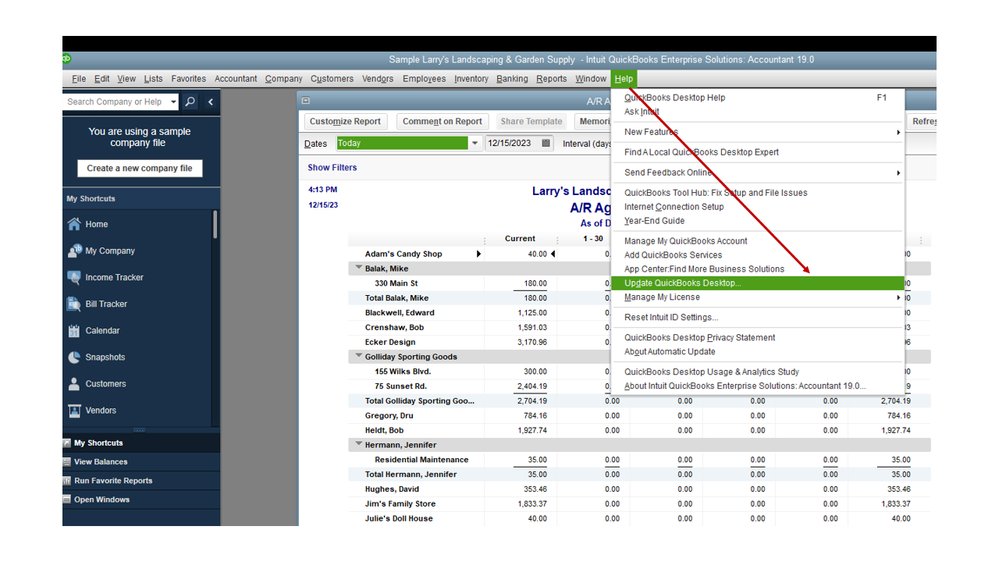Collapse the left sidebar with the arrow icon
Viewport: 999px width, 562px height.
(x=210, y=102)
